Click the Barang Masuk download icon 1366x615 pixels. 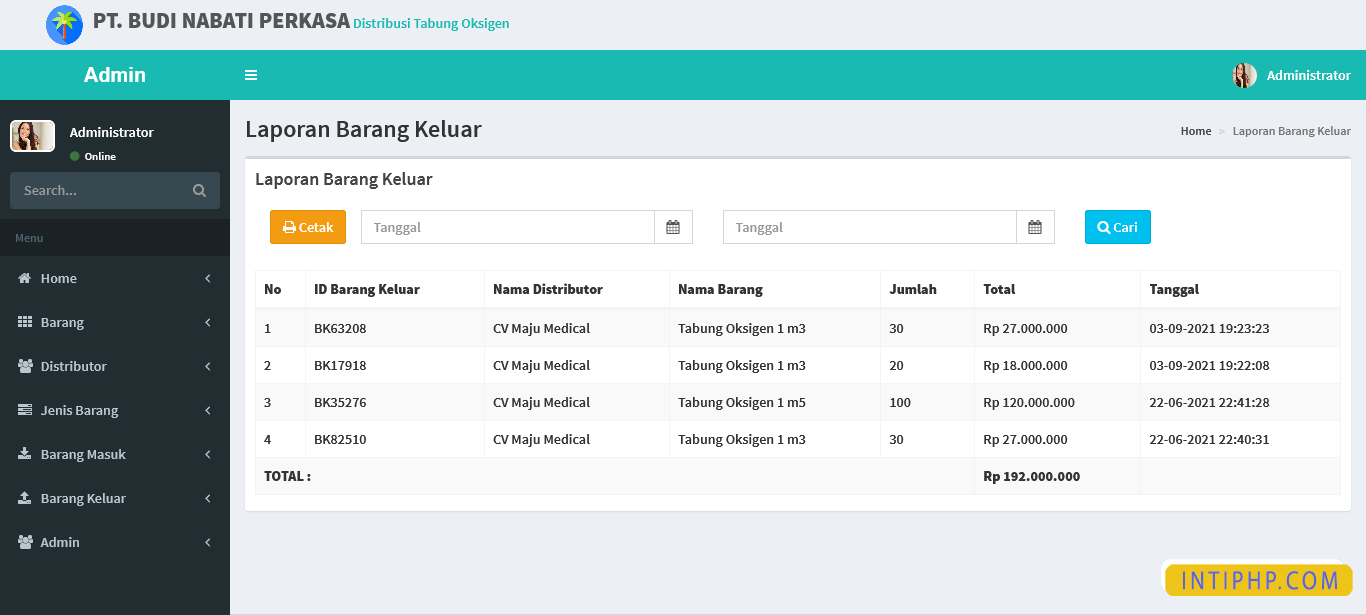tap(27, 454)
